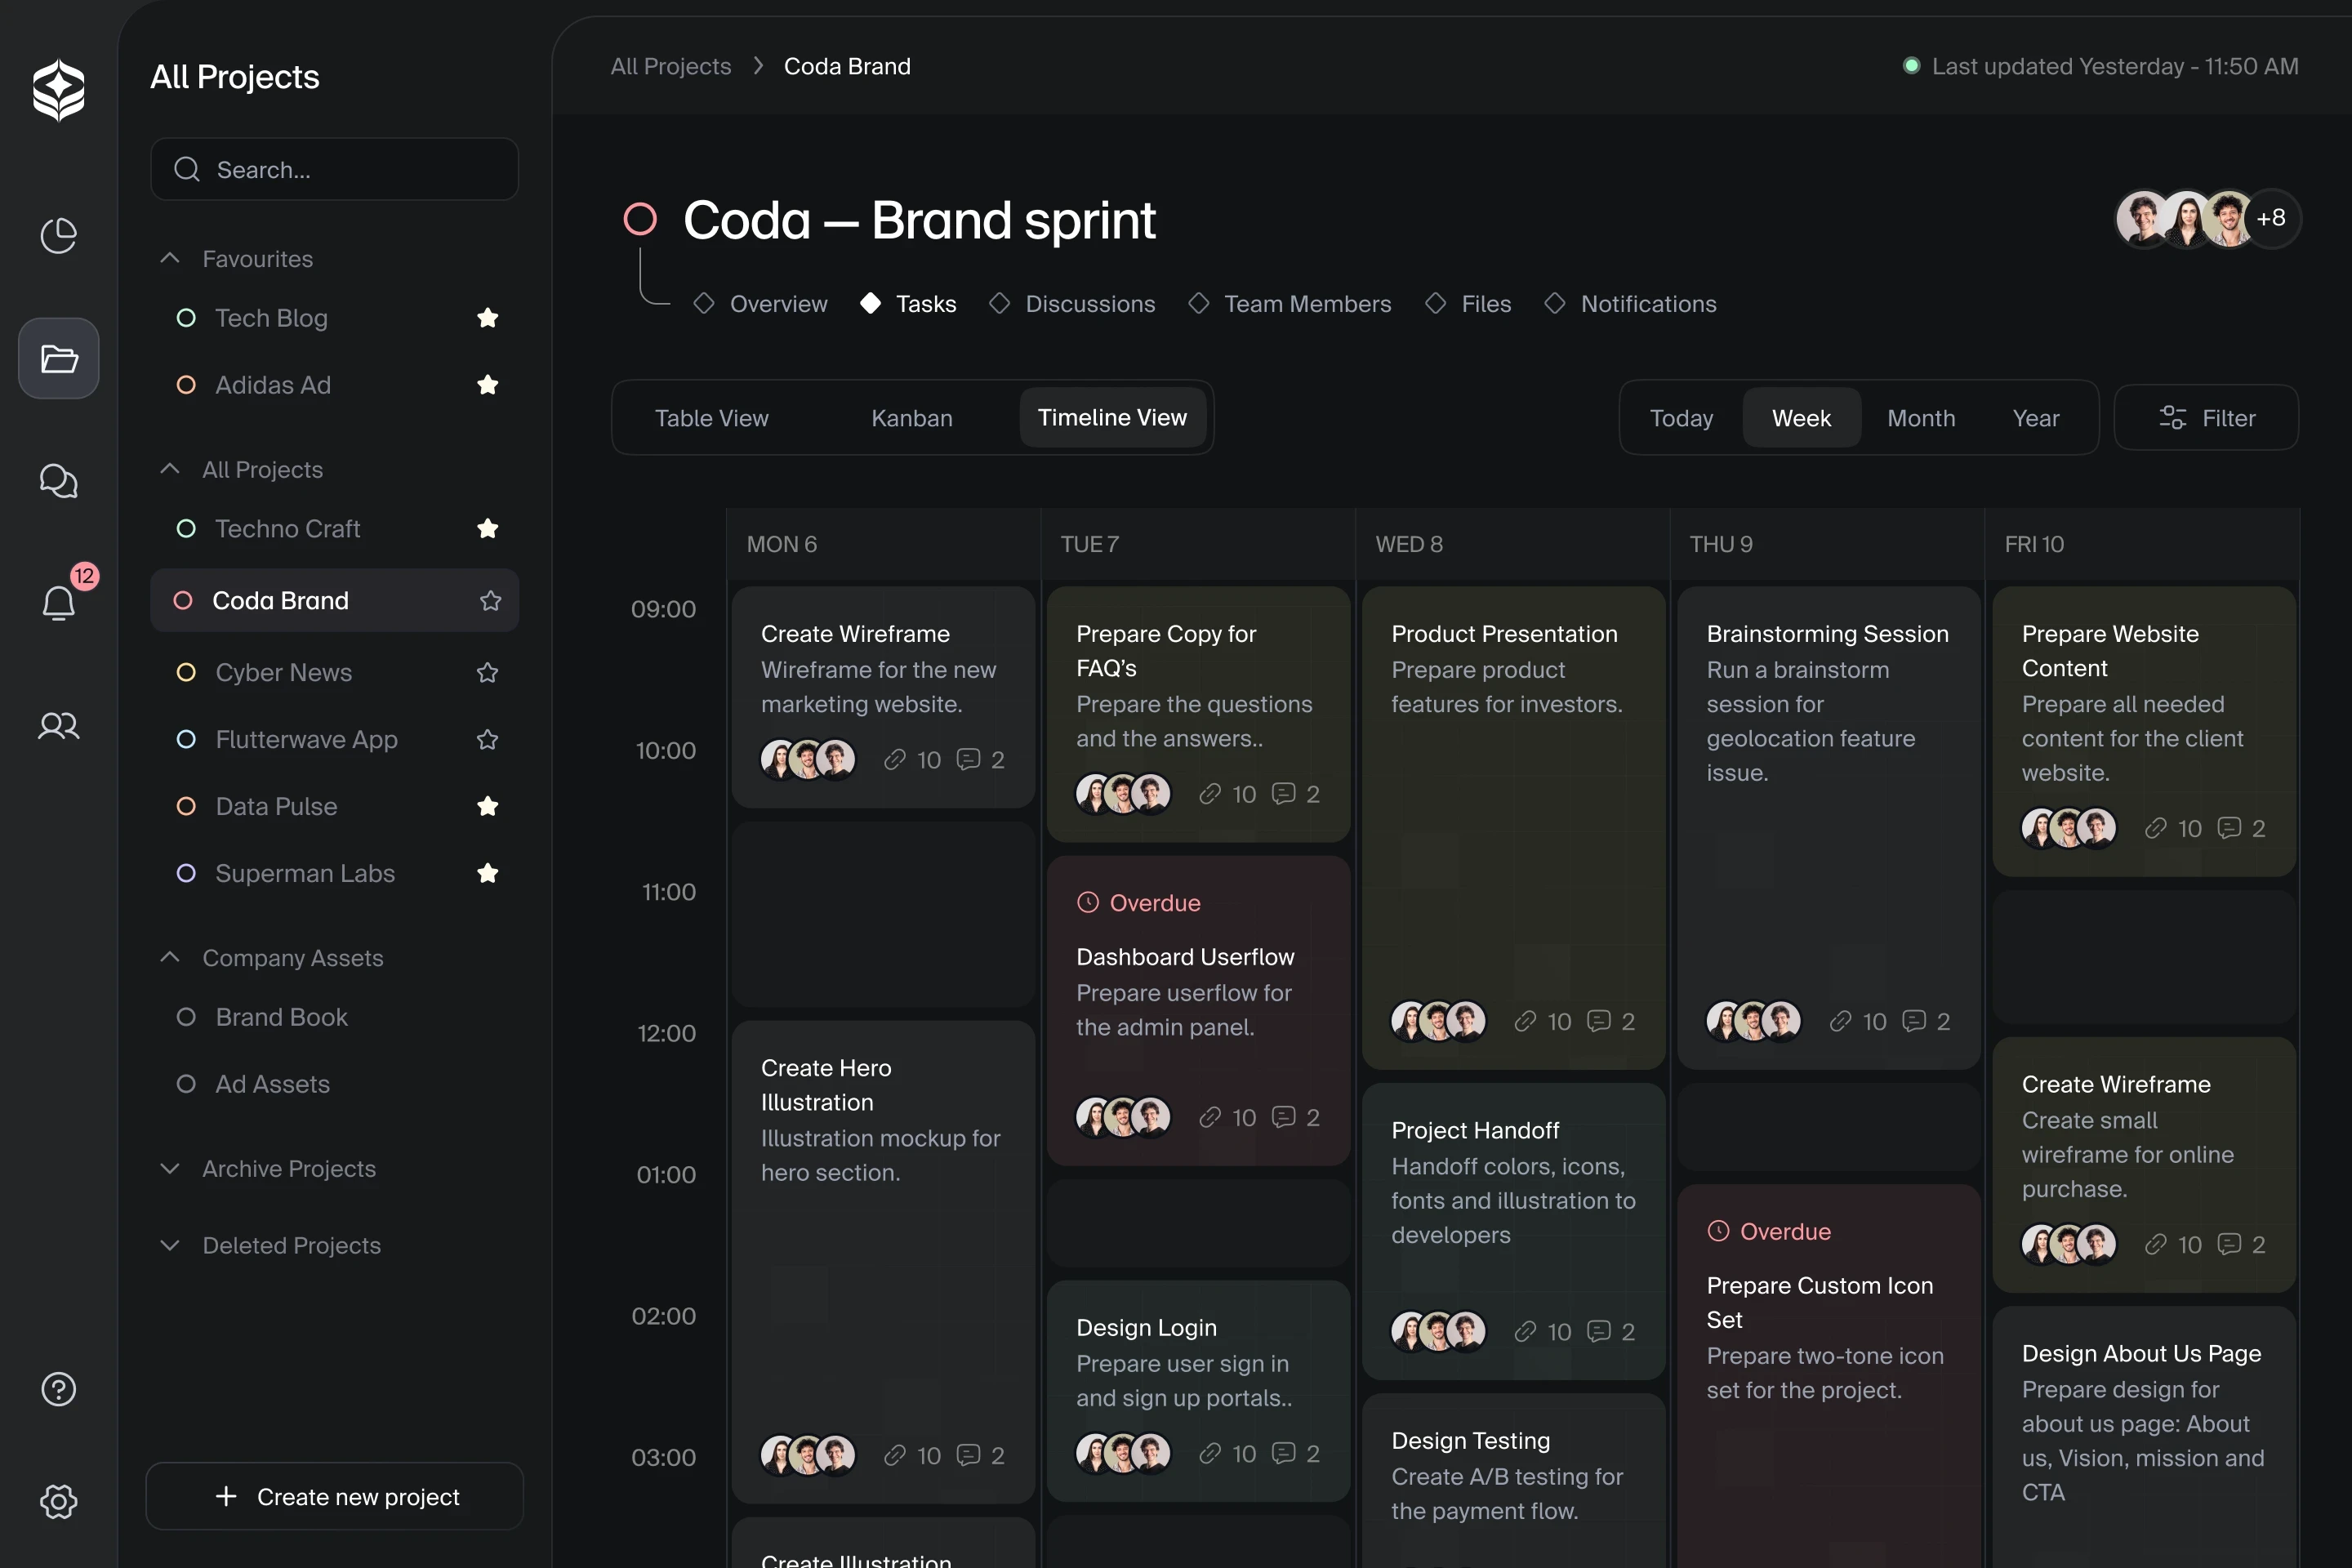Click Create new project button
2352x1568 pixels.
click(x=335, y=1496)
